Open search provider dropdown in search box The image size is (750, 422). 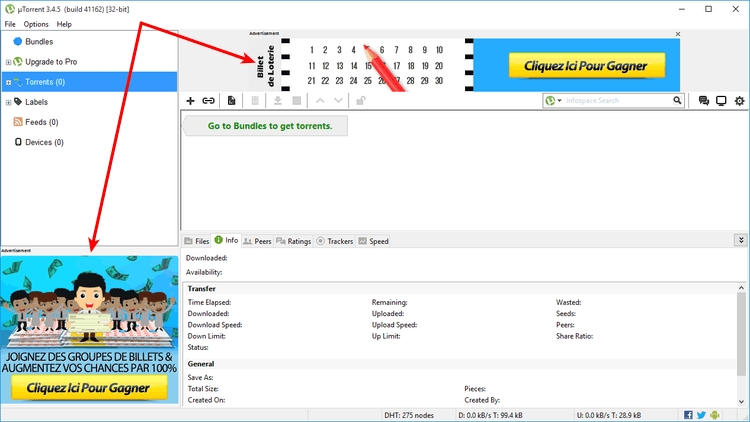coord(554,101)
